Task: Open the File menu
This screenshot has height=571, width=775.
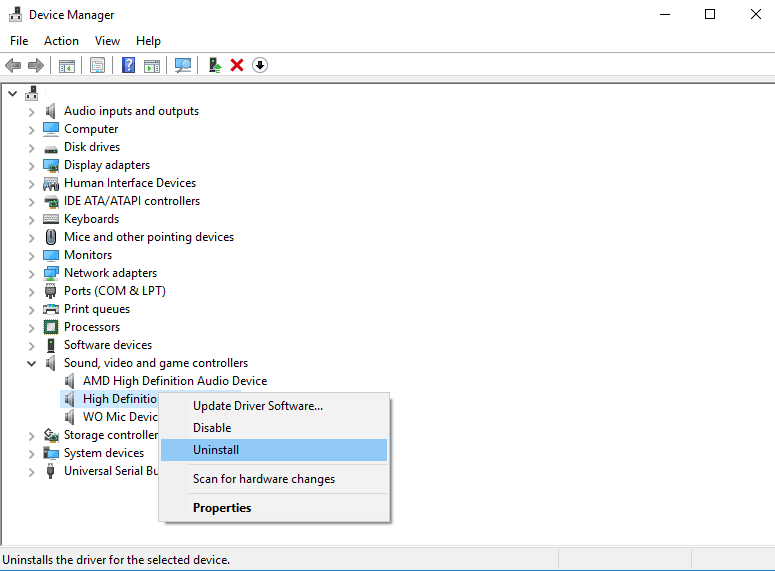Action: (x=19, y=41)
